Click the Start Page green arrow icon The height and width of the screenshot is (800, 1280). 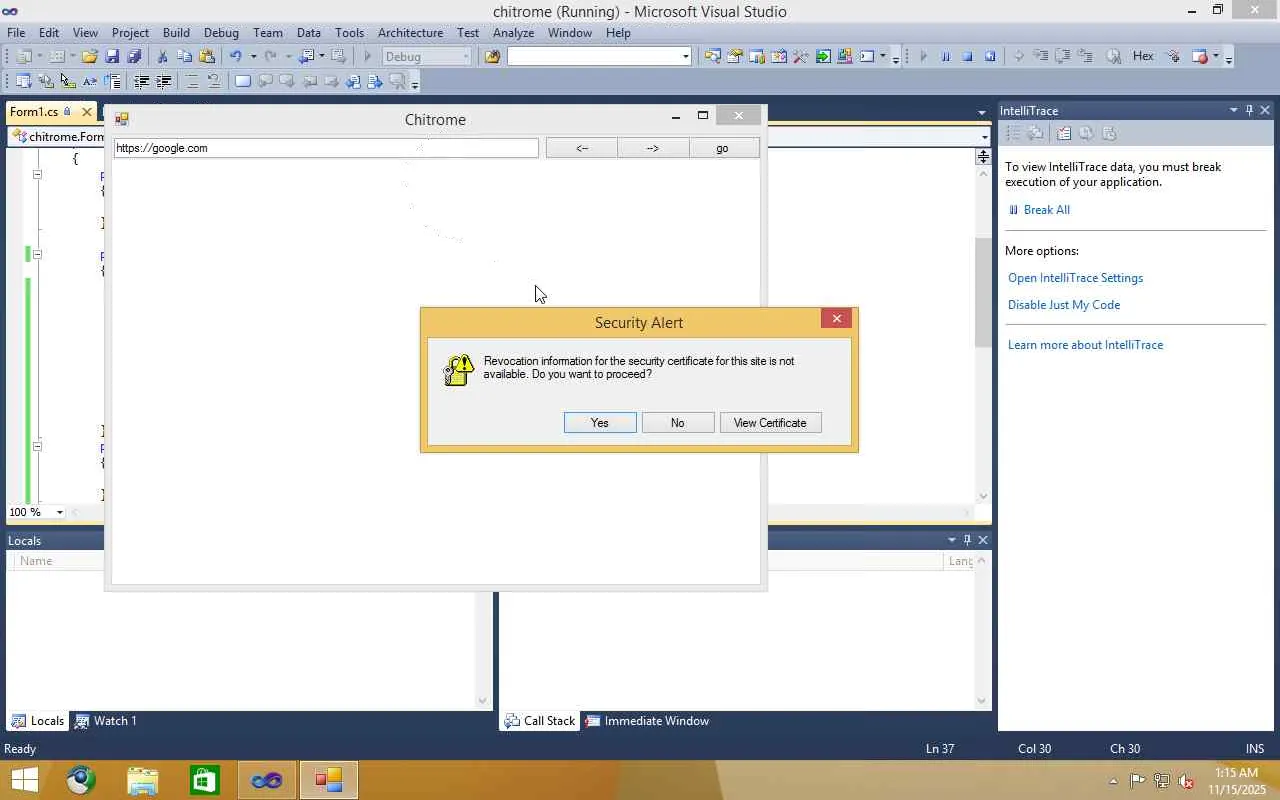[x=823, y=57]
